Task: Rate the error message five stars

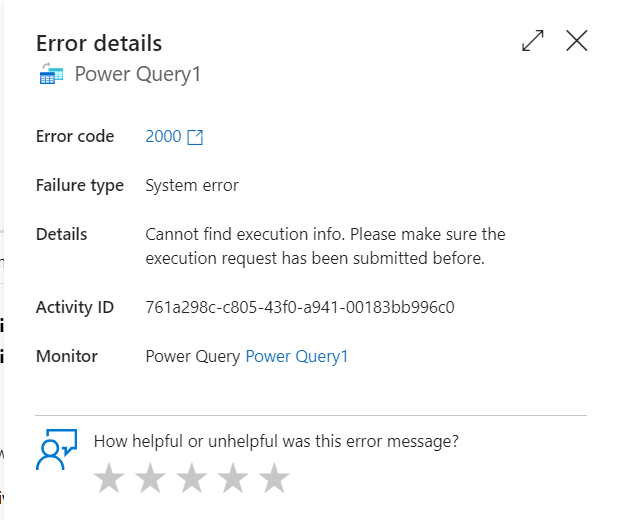Action: (x=274, y=478)
